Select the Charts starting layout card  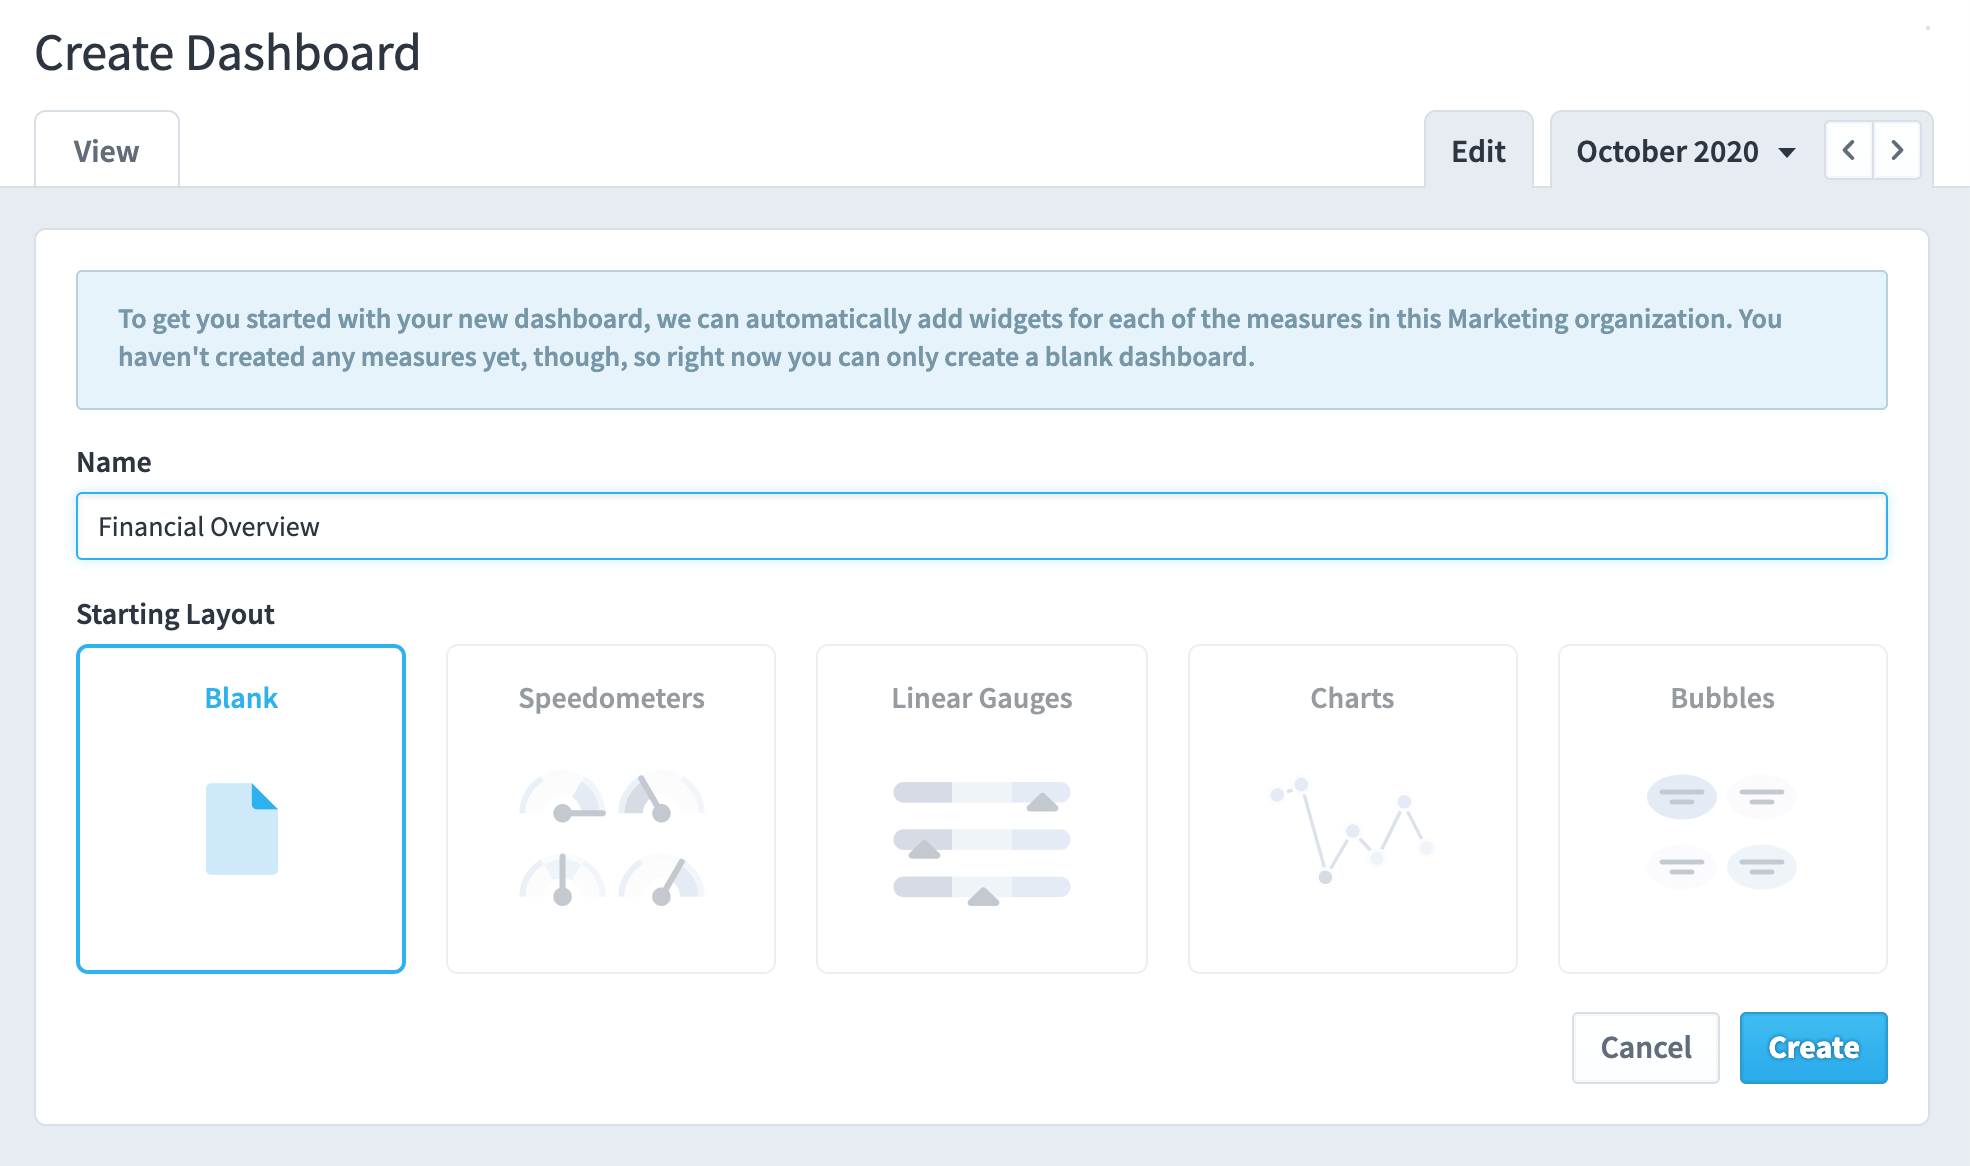coord(1352,809)
